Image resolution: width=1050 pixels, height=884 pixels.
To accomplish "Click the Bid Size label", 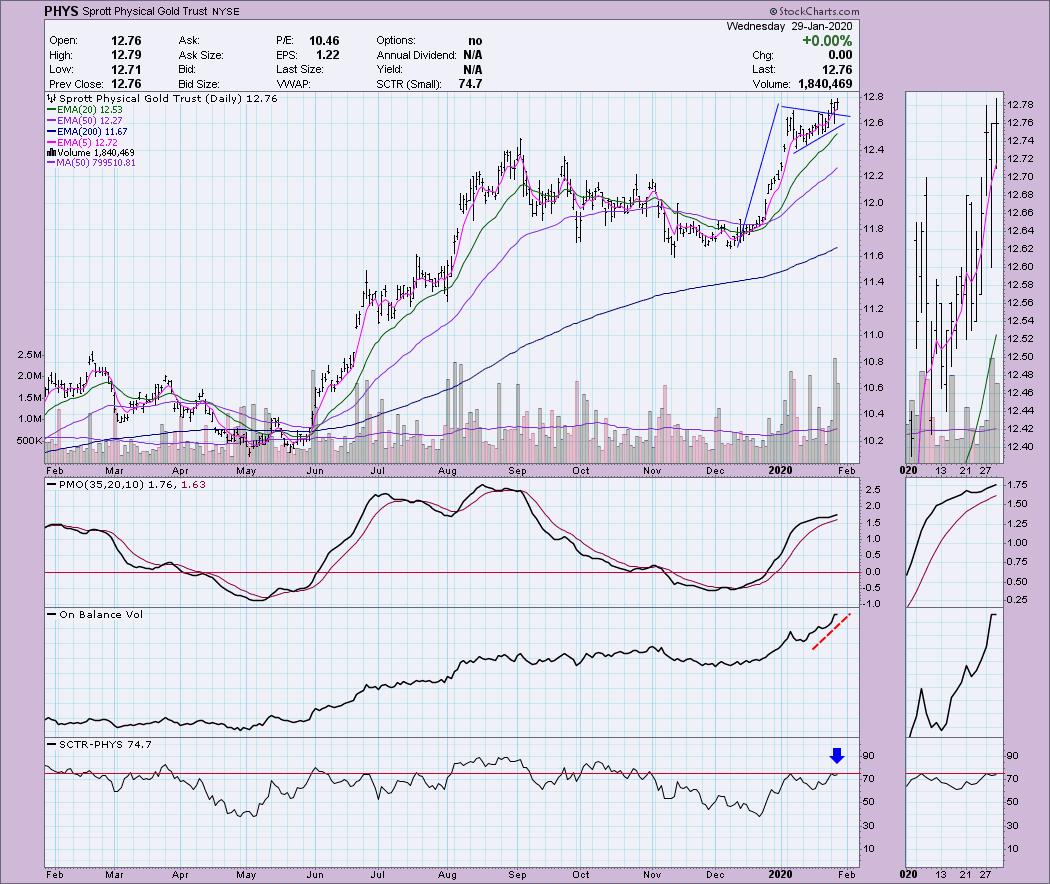I will click(x=200, y=84).
